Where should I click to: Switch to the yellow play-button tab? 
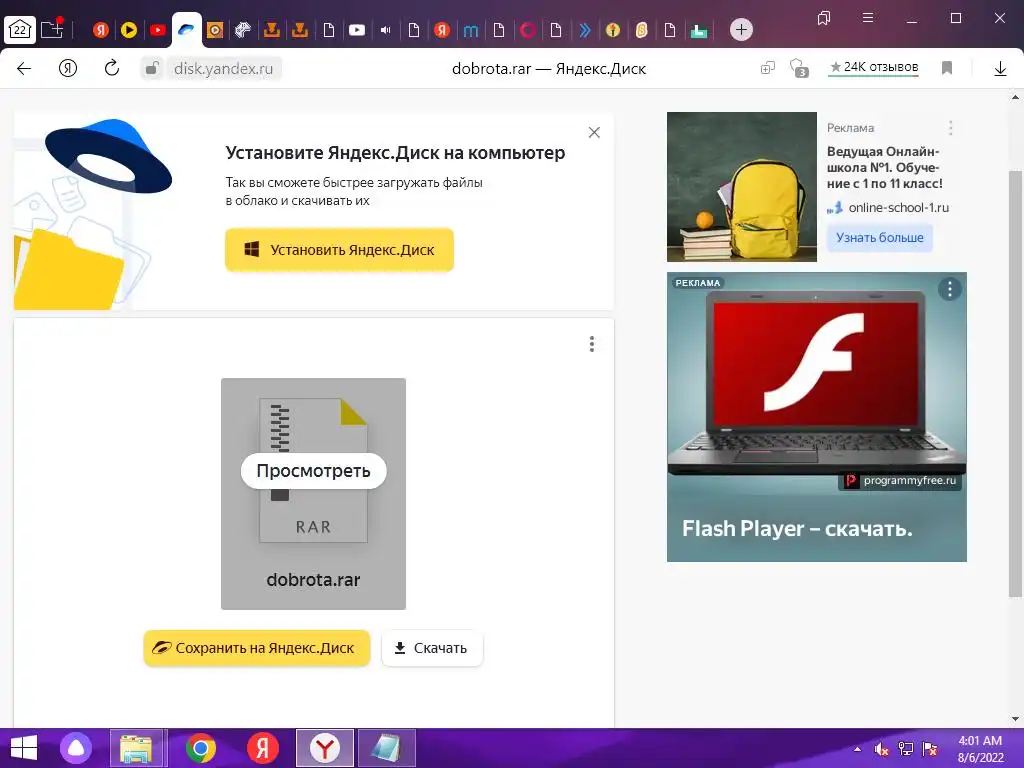129,29
